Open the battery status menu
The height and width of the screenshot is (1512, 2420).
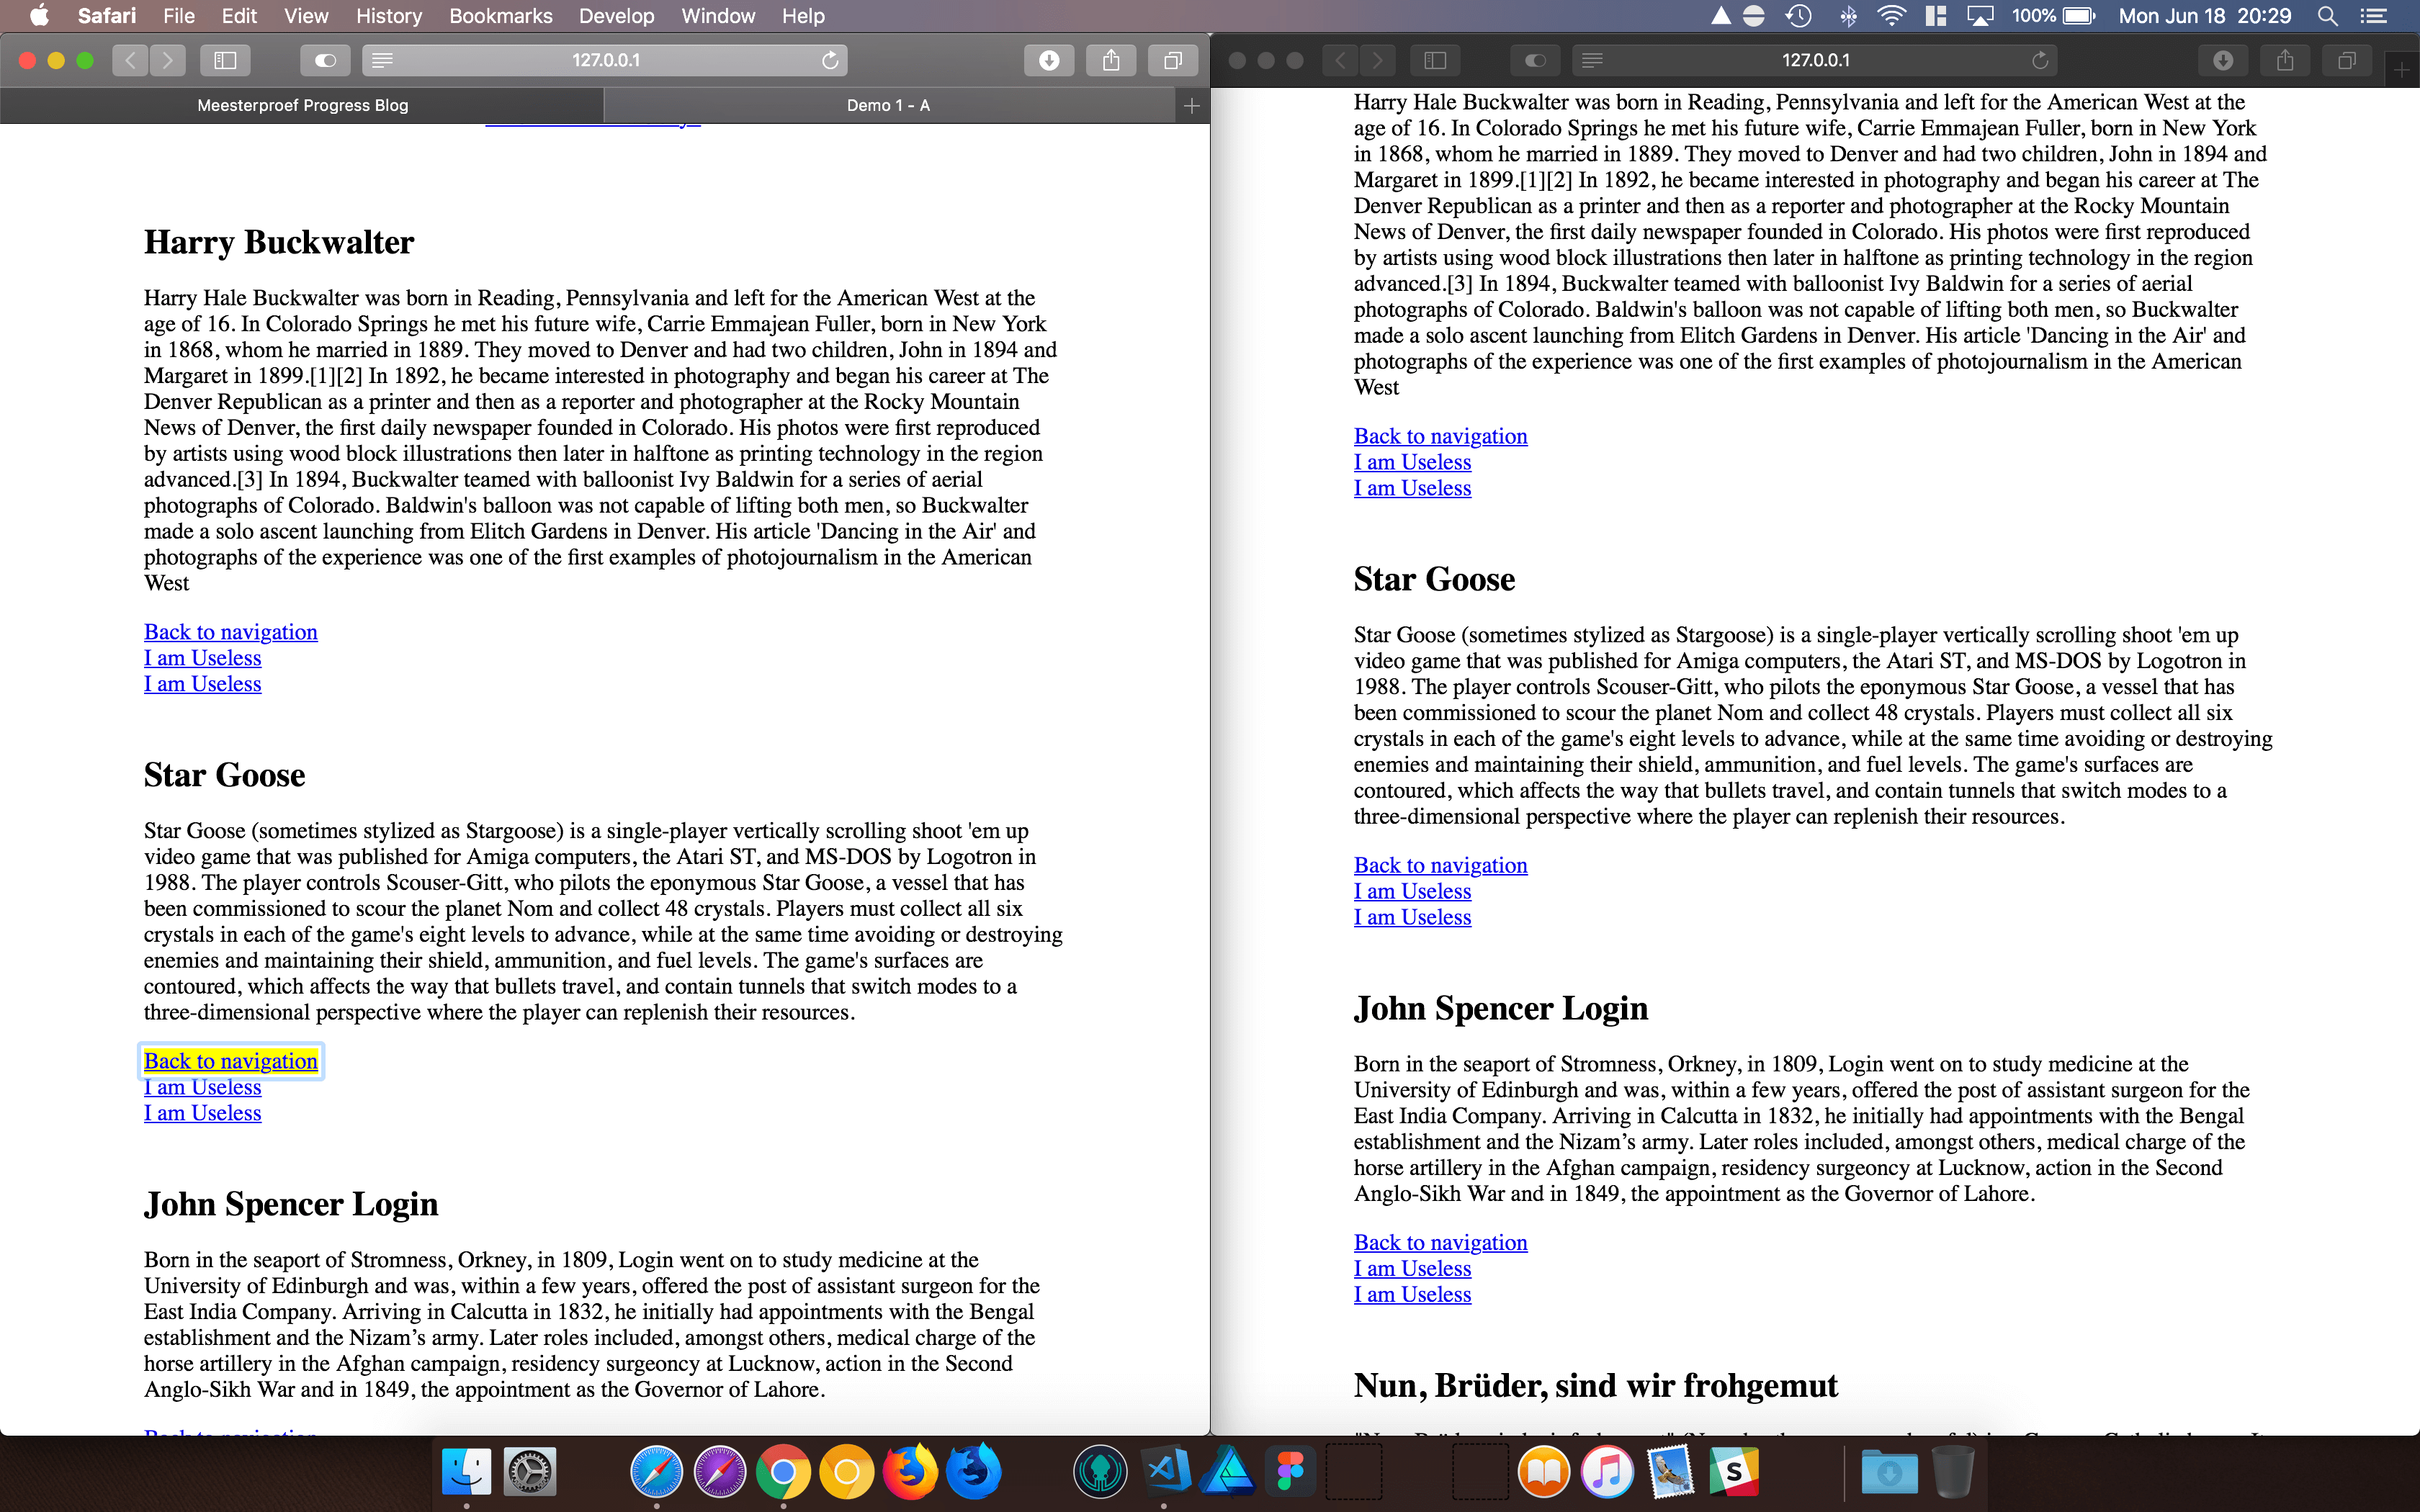2078,16
